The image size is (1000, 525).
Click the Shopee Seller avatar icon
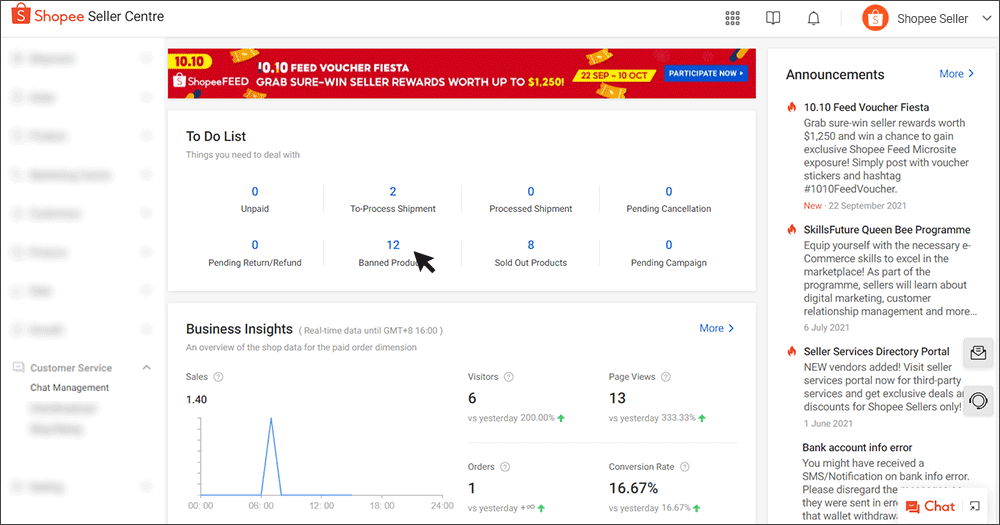point(875,18)
